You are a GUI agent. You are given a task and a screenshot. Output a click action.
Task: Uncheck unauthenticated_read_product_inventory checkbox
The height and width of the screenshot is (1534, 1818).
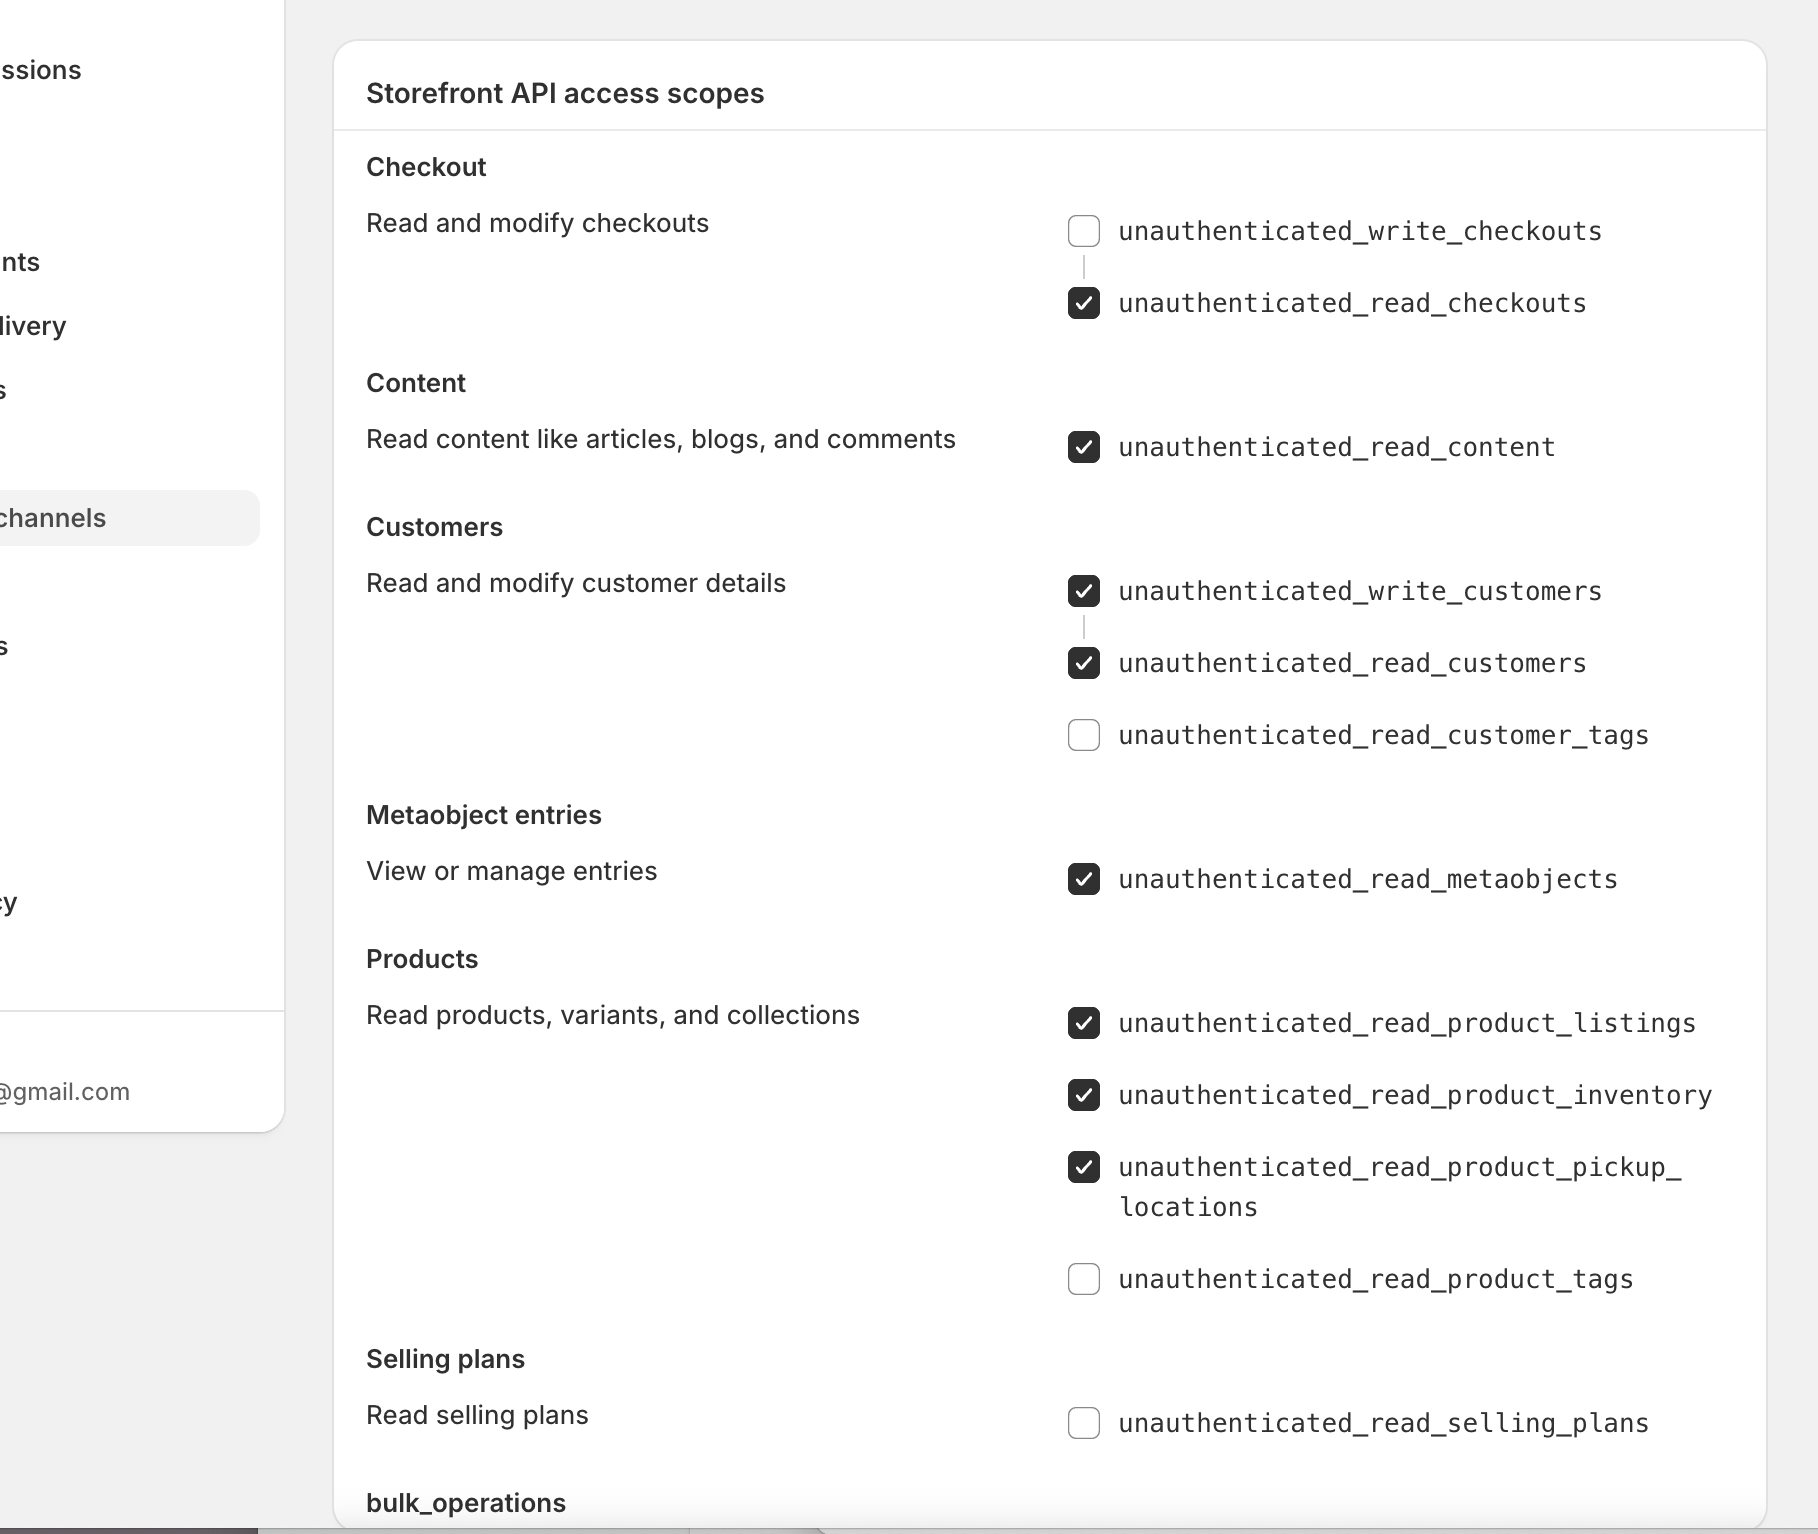click(1084, 1095)
